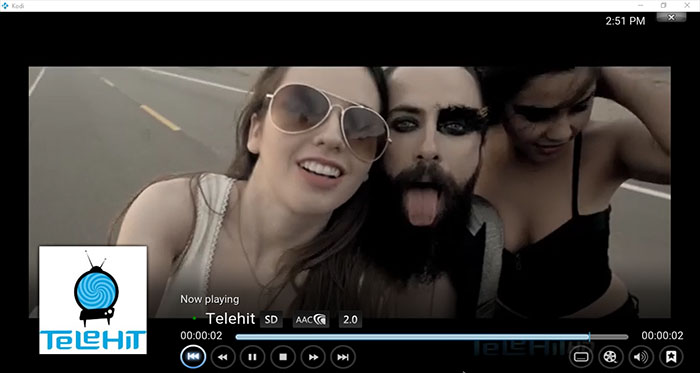Click the AAC audio codec badge
Viewport: 700px width, 373px height.
click(x=311, y=319)
